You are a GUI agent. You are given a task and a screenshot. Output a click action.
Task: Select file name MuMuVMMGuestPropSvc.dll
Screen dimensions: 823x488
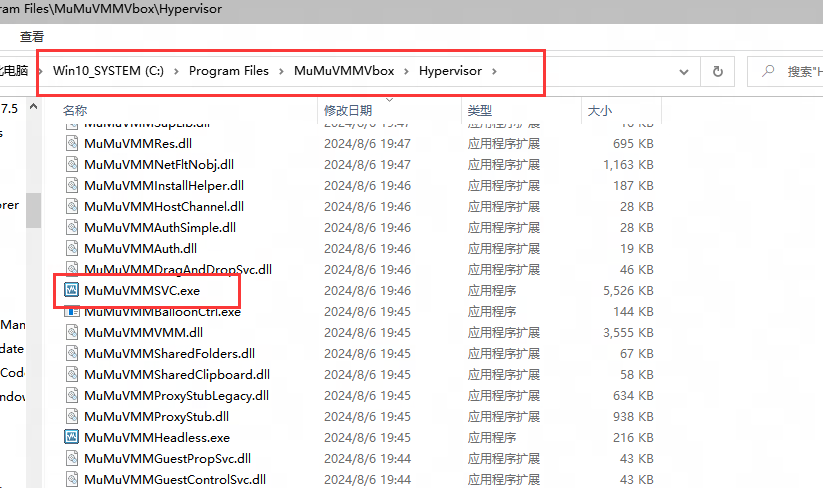click(167, 458)
